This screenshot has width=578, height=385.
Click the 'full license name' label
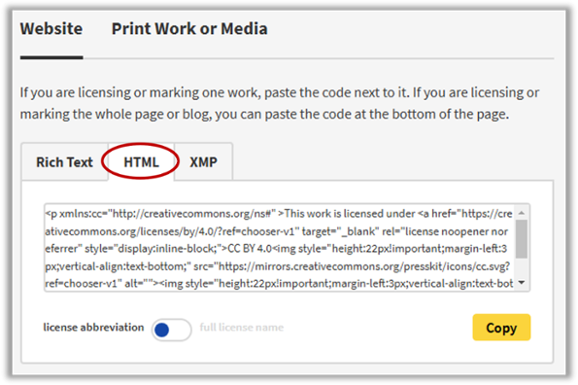click(242, 327)
